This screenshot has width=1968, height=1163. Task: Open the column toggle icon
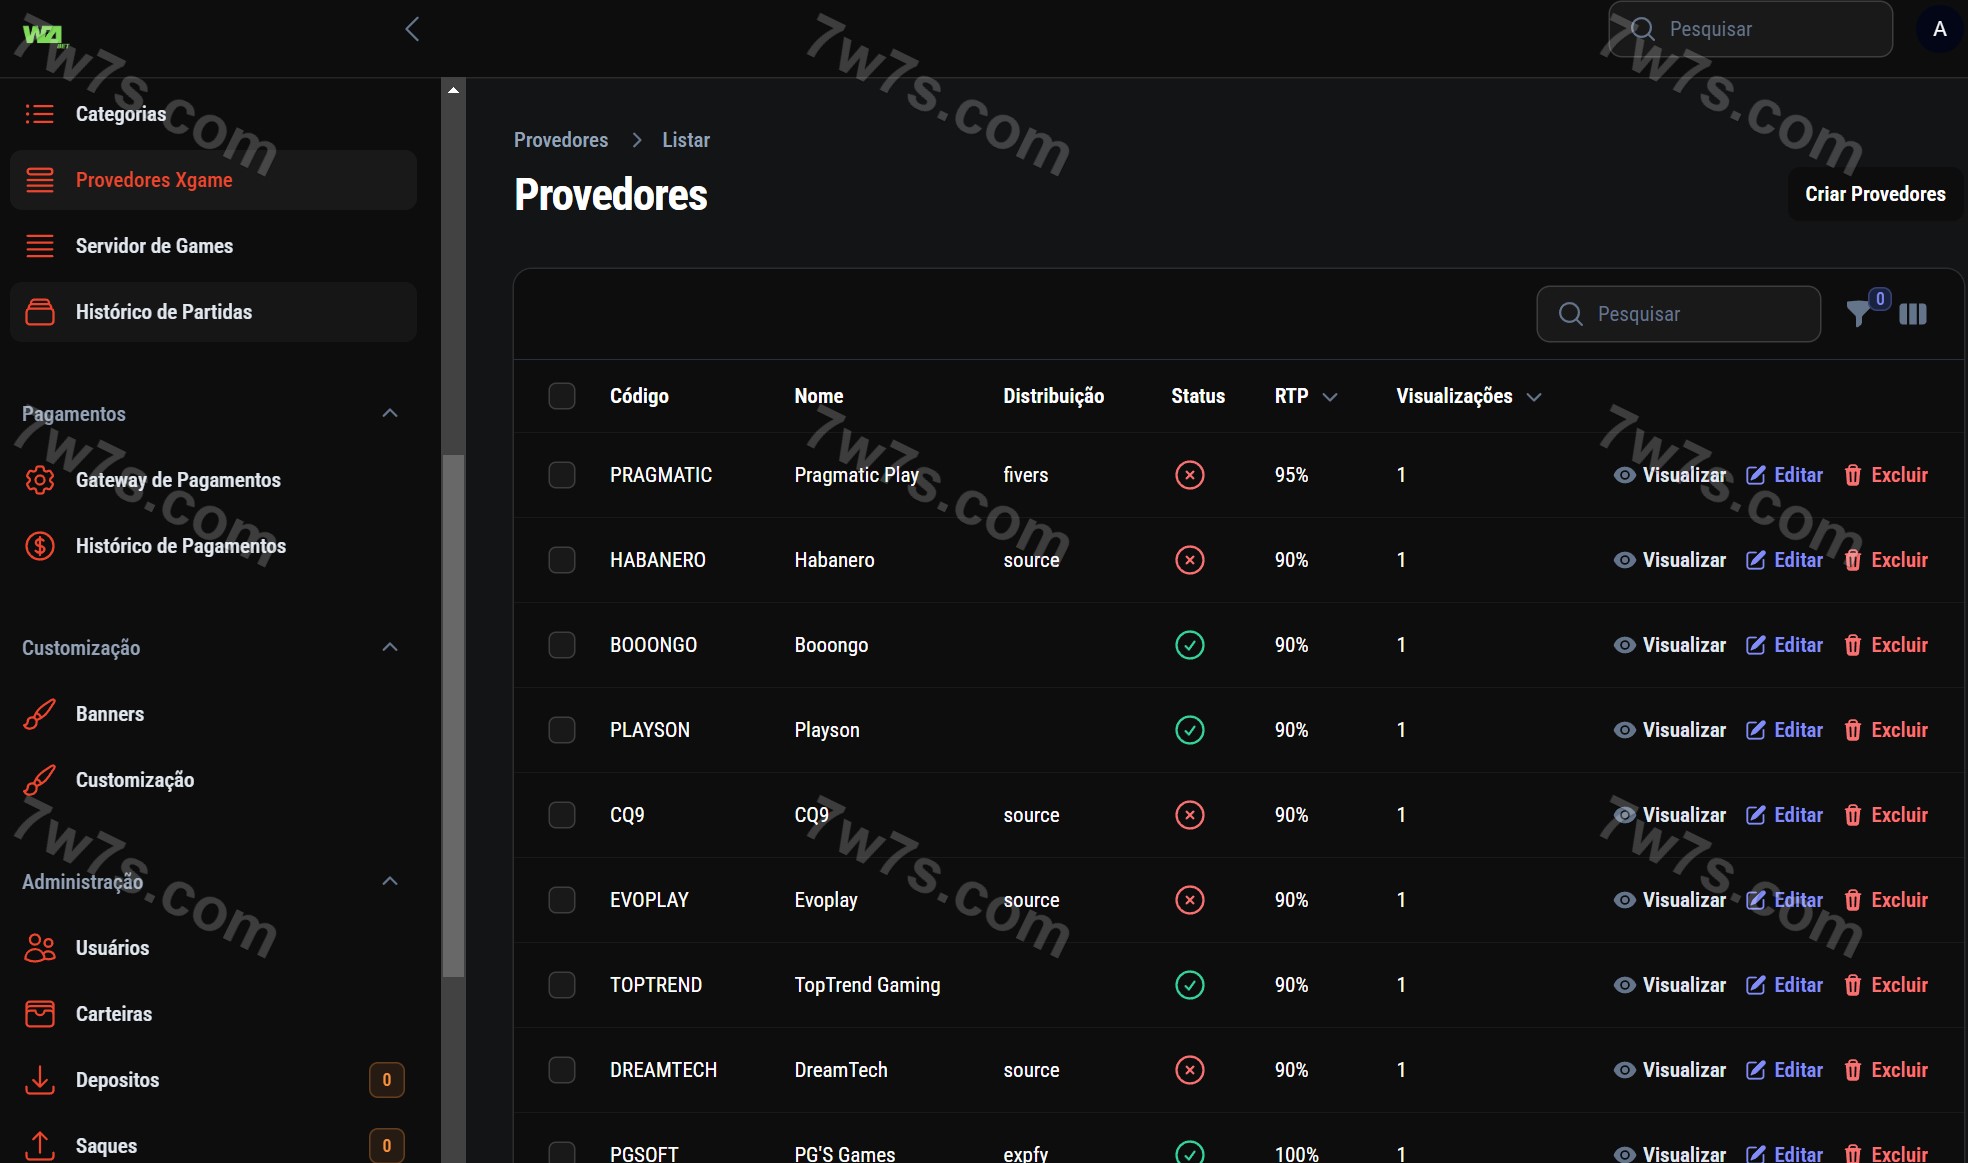pos(1912,314)
